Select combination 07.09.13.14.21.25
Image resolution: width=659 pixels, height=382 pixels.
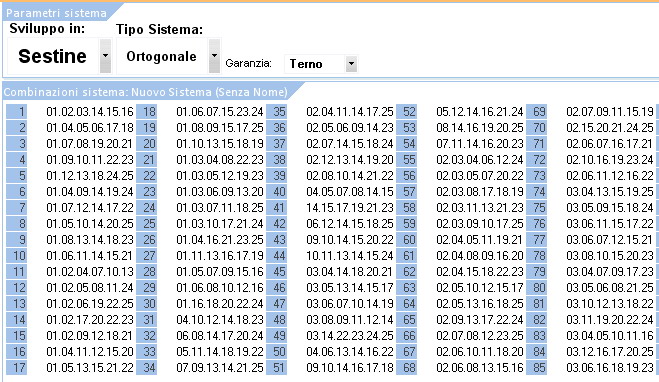coord(220,368)
